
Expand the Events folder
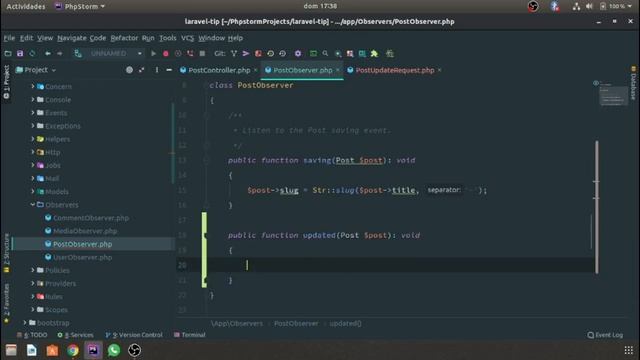point(33,113)
